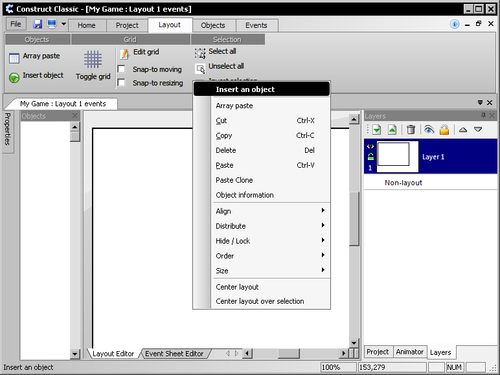The height and width of the screenshot is (375, 500).
Task: Toggle layer visibility with the eye toolbar icon
Action: pyautogui.click(x=429, y=129)
